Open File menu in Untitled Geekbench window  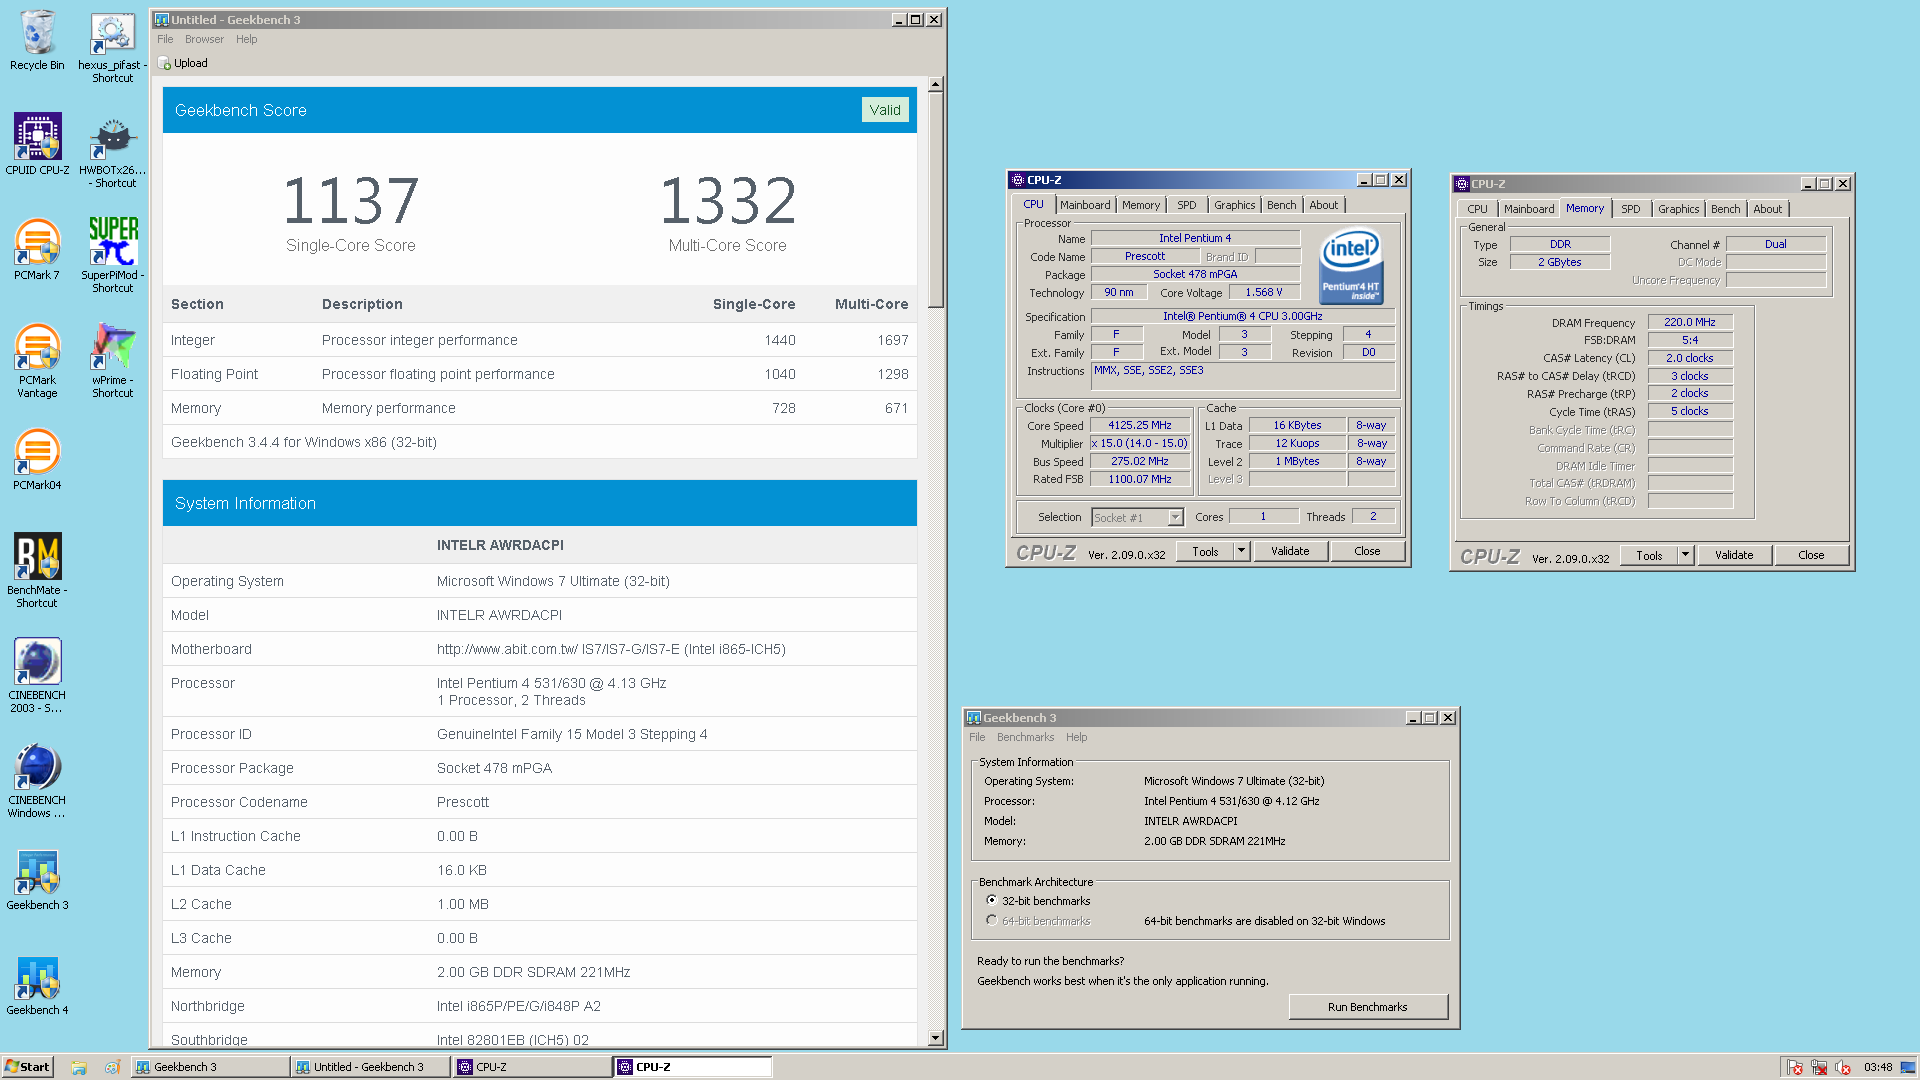165,39
